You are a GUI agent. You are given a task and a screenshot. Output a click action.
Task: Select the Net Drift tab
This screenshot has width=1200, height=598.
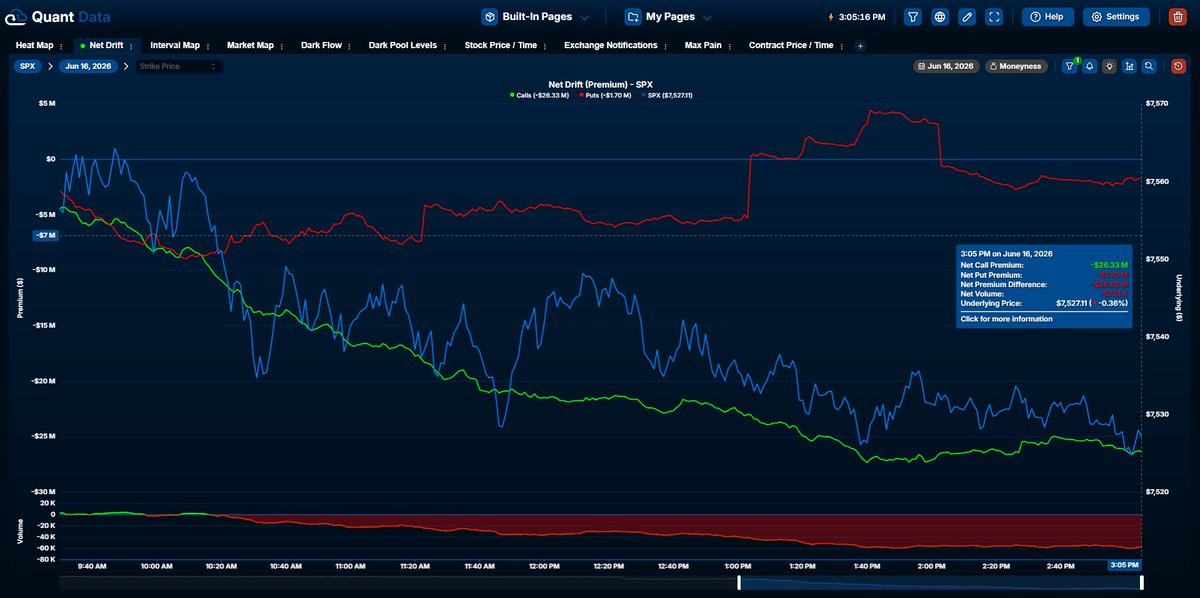click(x=106, y=45)
